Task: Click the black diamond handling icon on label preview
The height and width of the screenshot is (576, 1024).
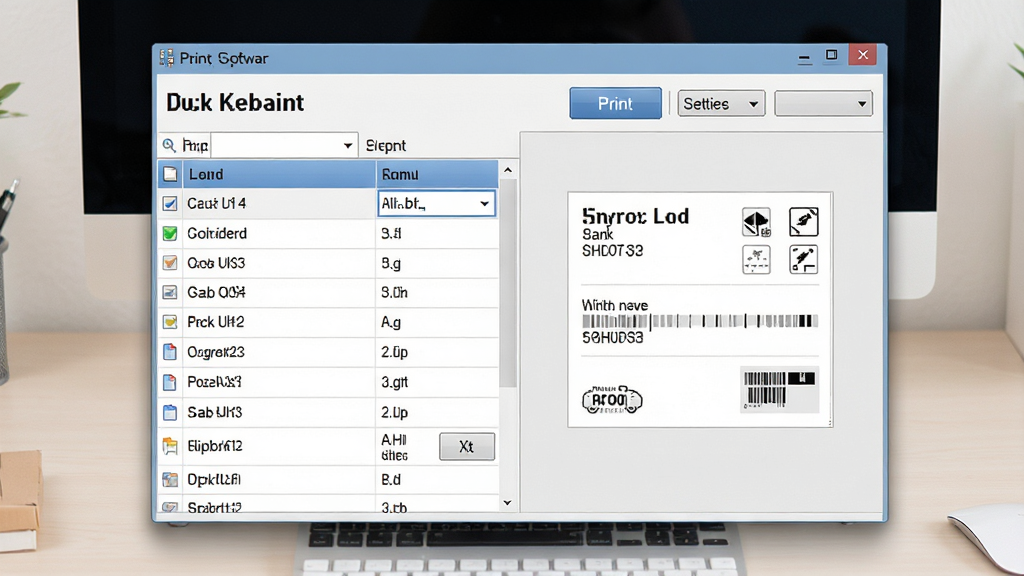Action: pyautogui.click(x=756, y=222)
